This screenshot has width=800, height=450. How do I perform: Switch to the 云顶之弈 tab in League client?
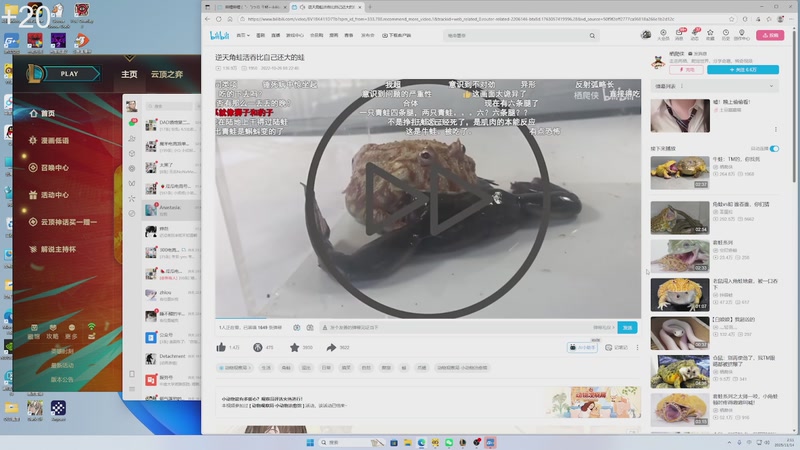(167, 74)
